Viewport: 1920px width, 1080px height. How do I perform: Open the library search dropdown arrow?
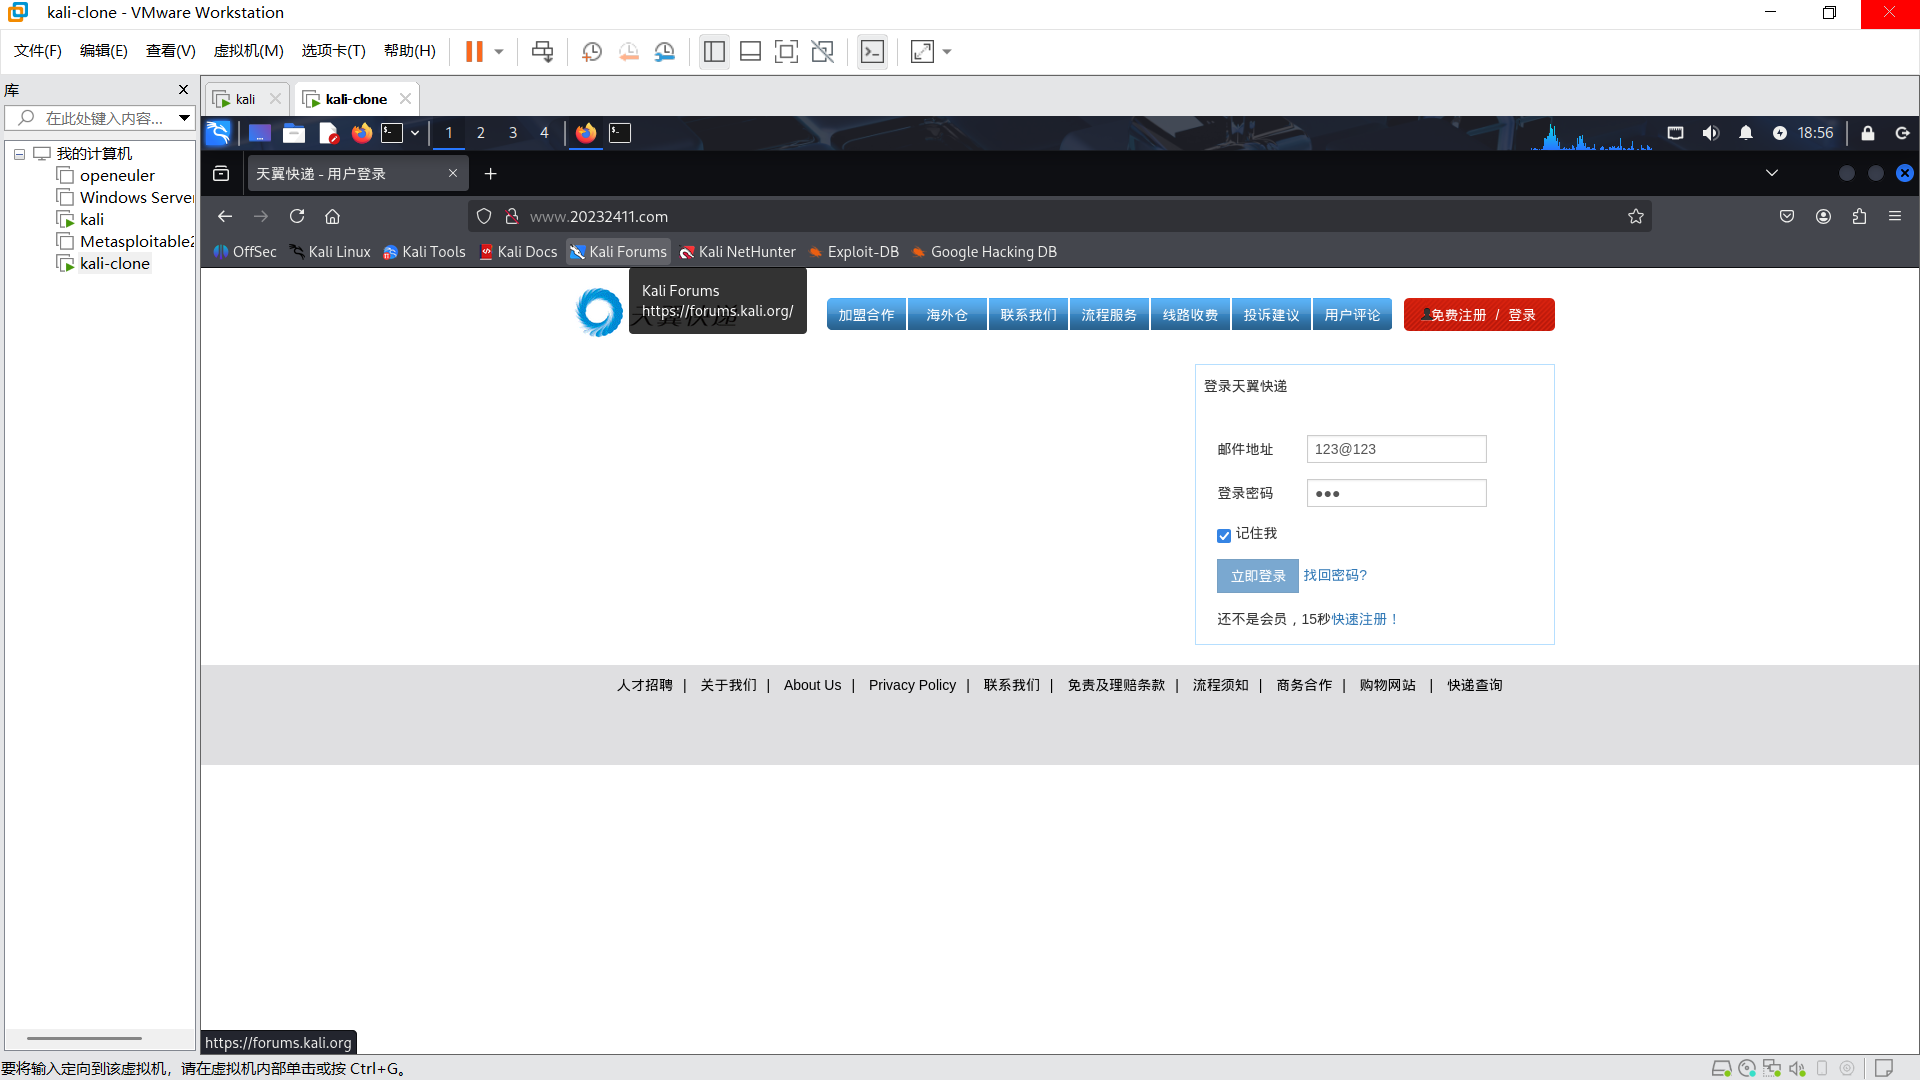(x=184, y=118)
